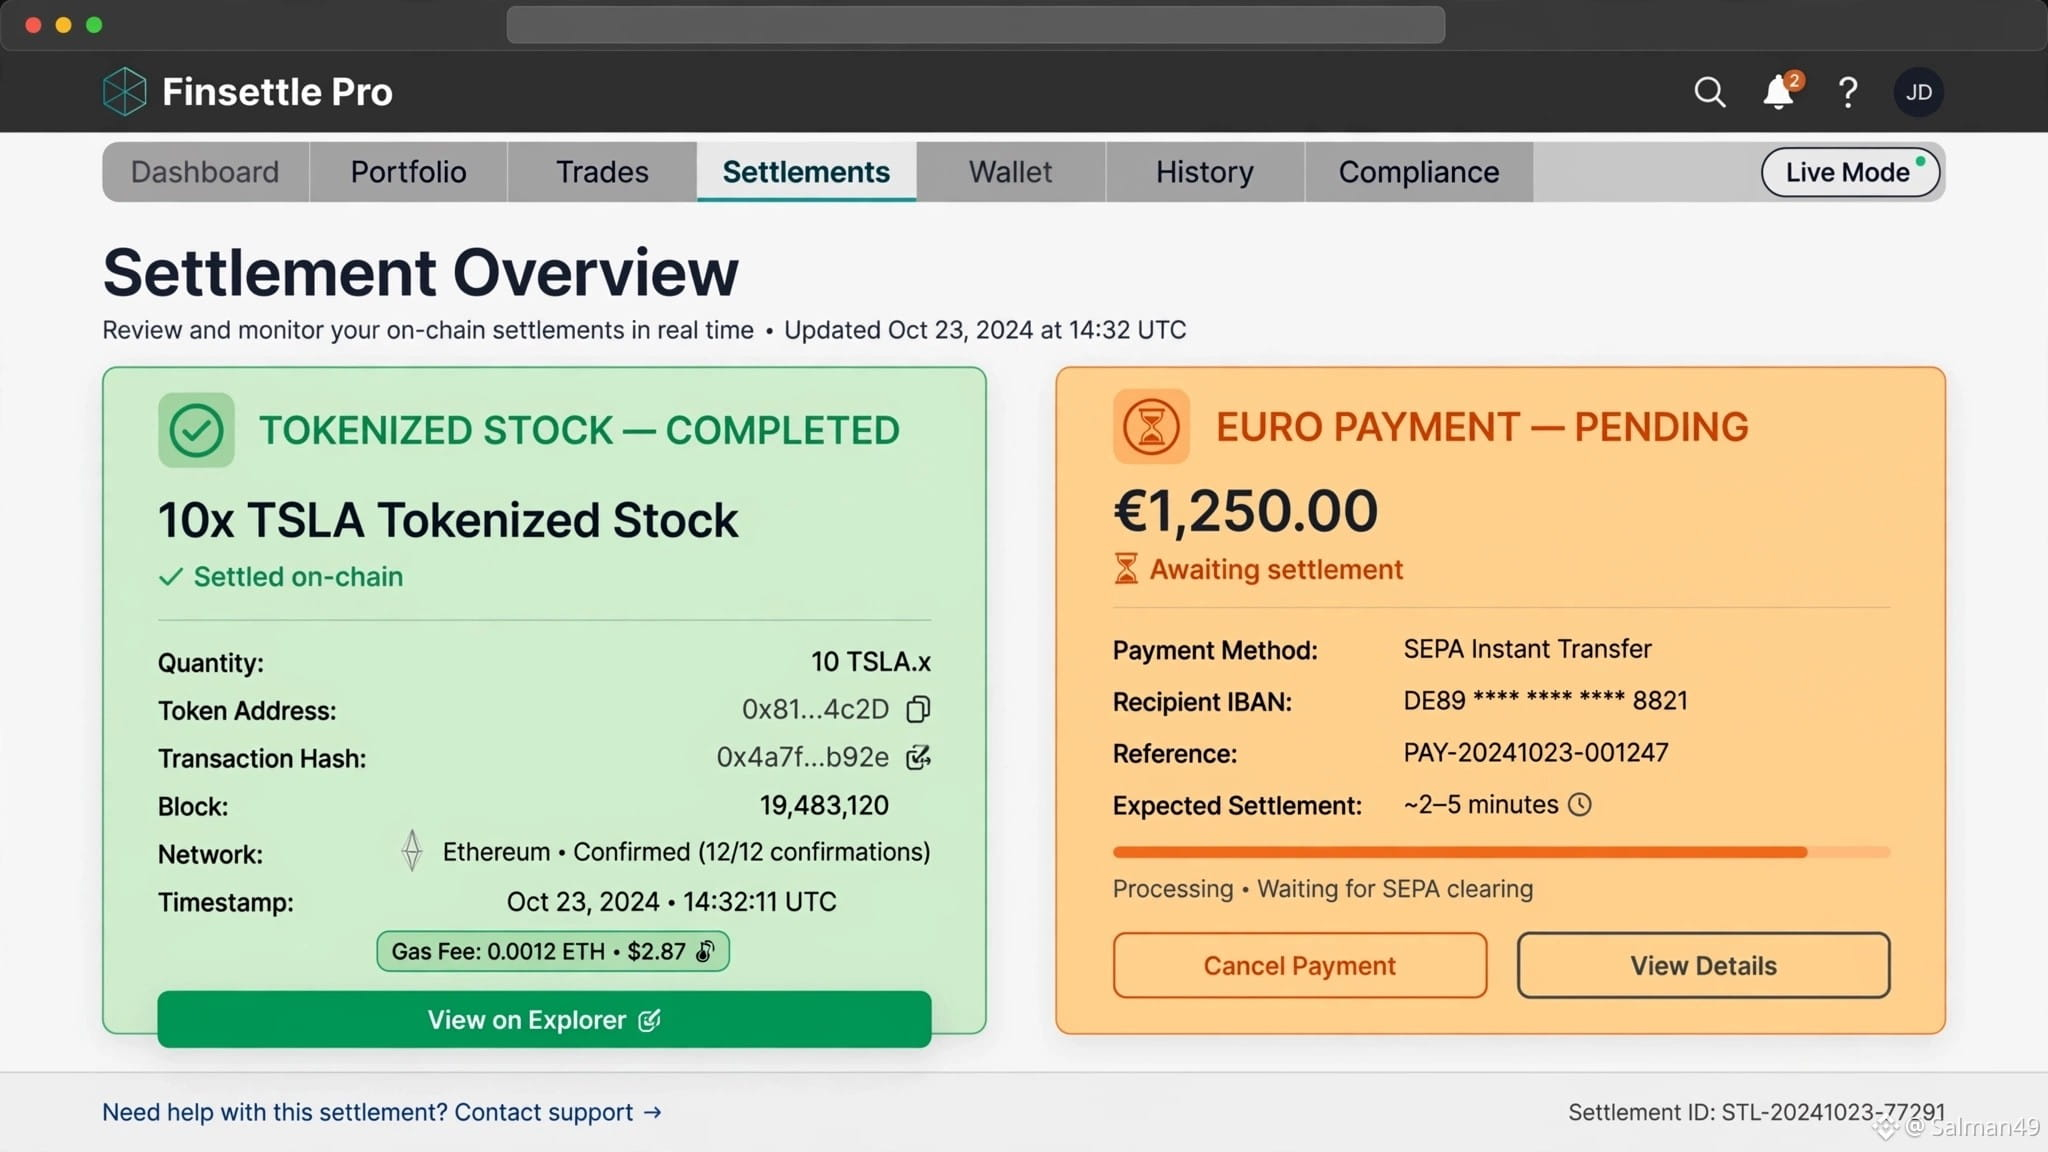Click the €1,250.00 amount

click(x=1245, y=511)
